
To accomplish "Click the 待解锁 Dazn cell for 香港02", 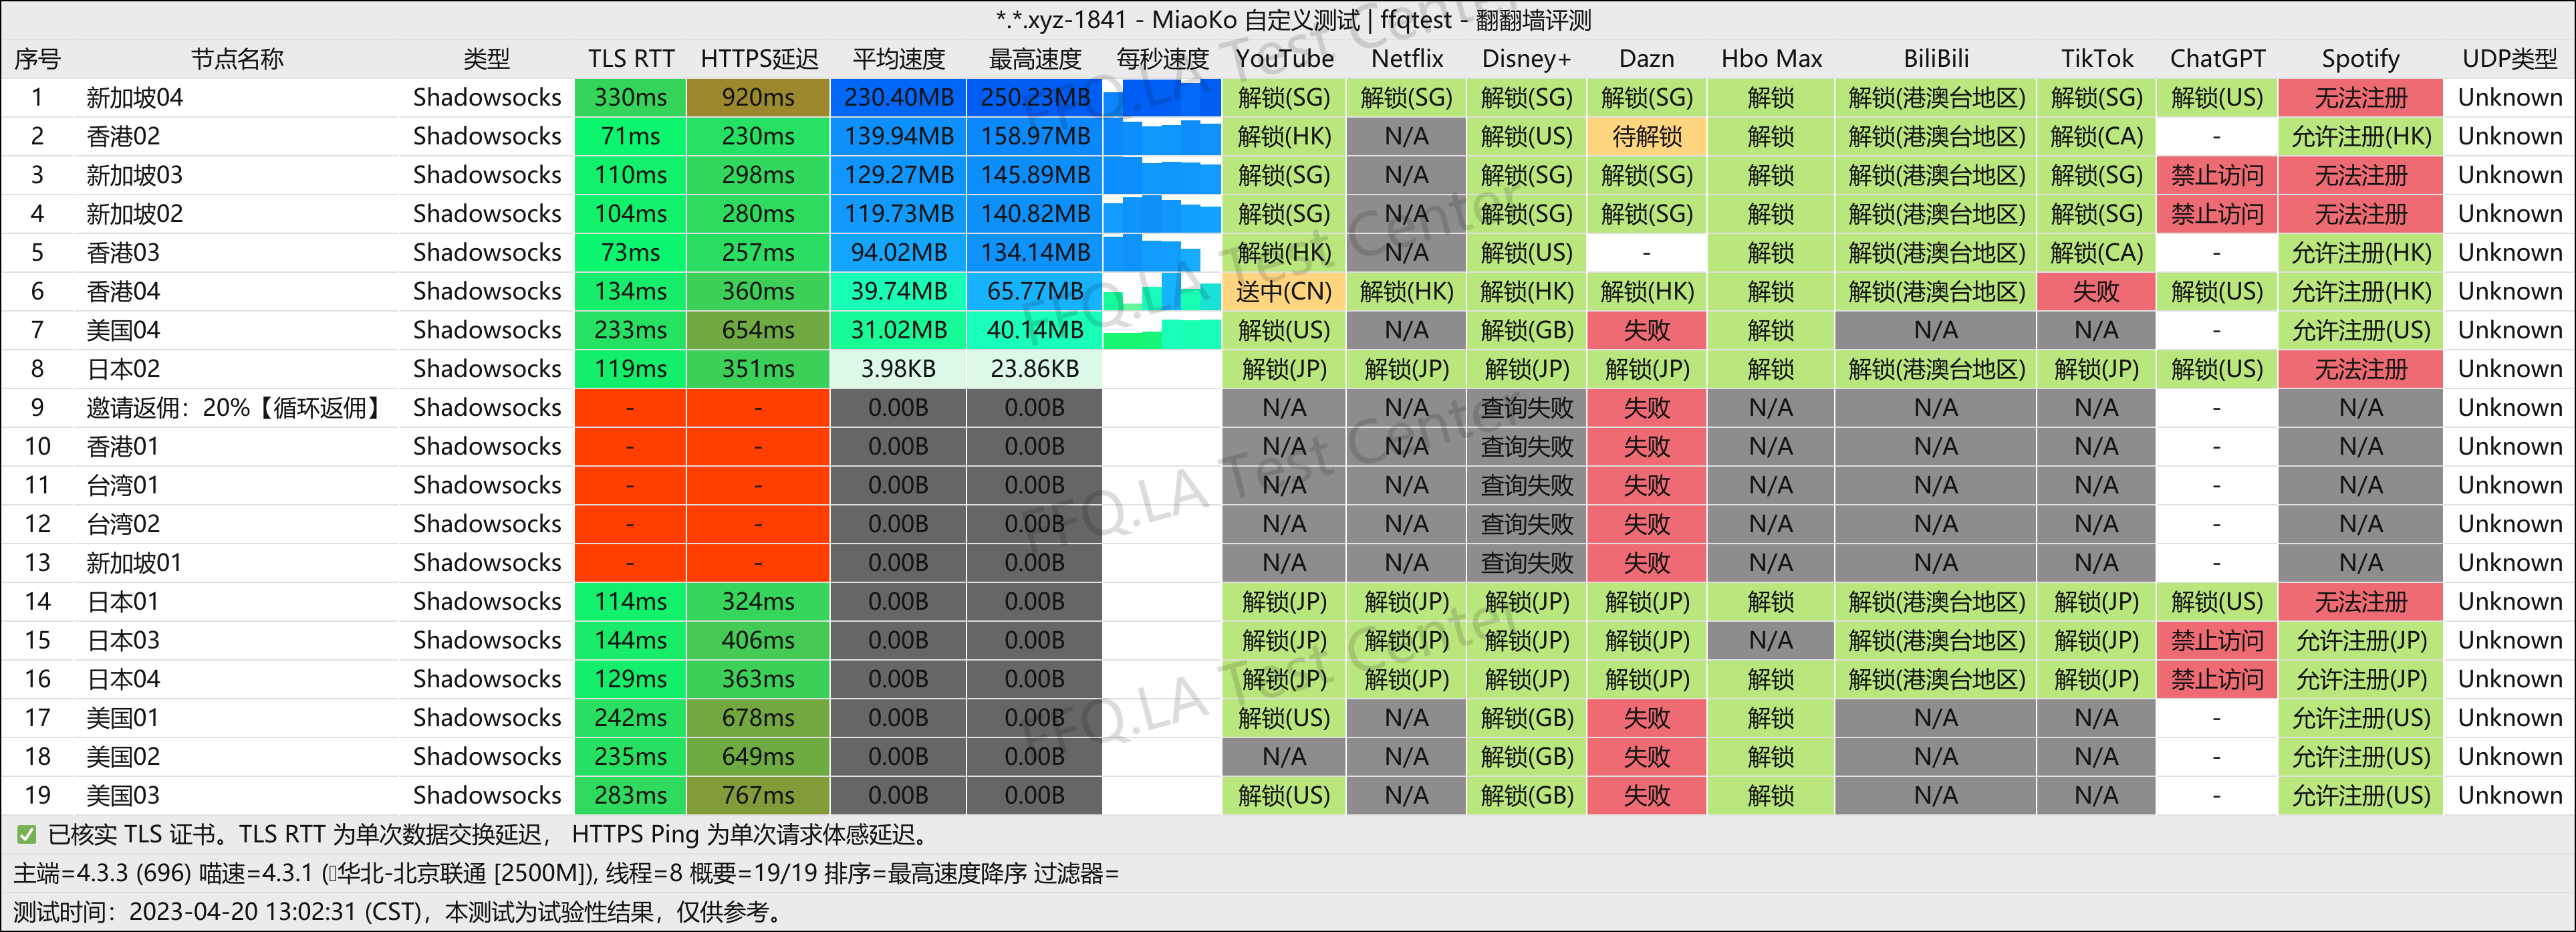I will (1646, 136).
